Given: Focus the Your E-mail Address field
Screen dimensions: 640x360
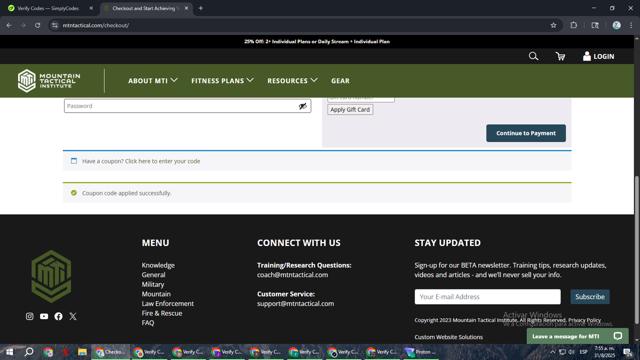Looking at the screenshot, I should tap(487, 297).
